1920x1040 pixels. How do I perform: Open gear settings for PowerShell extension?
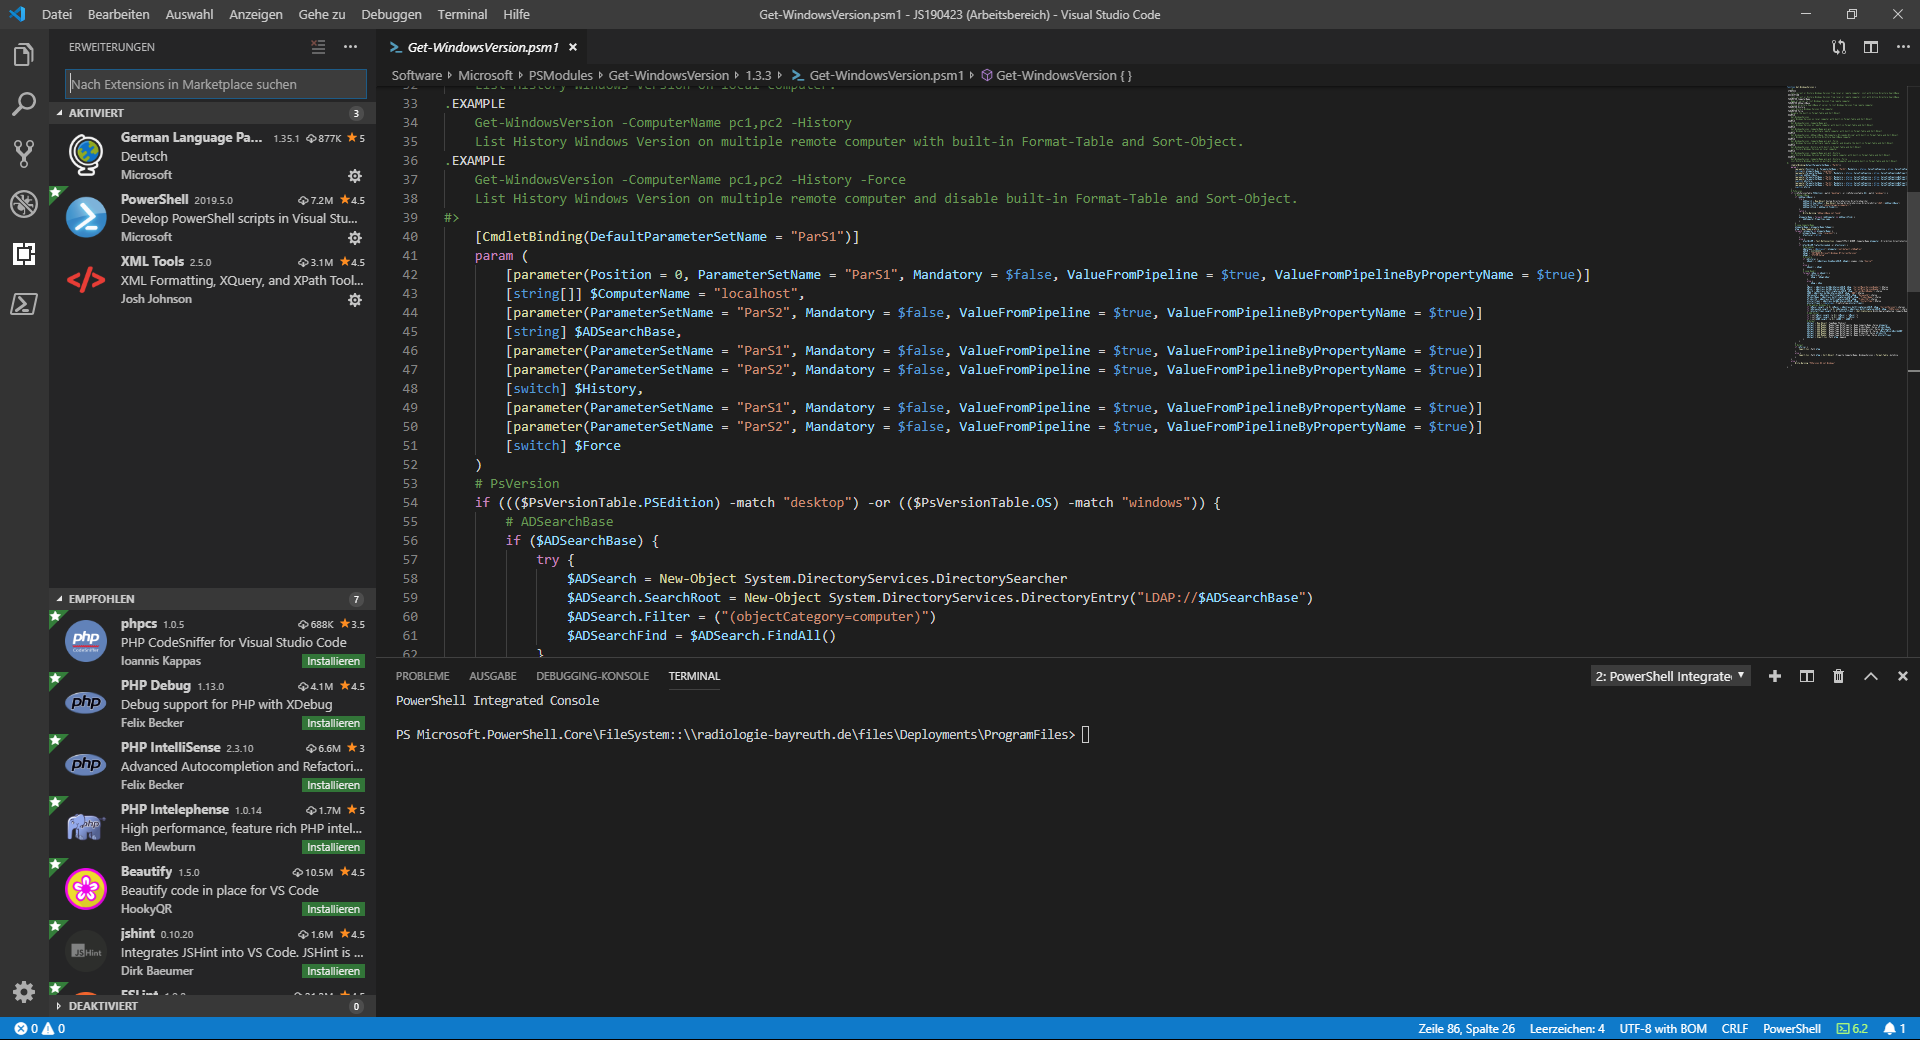[354, 238]
